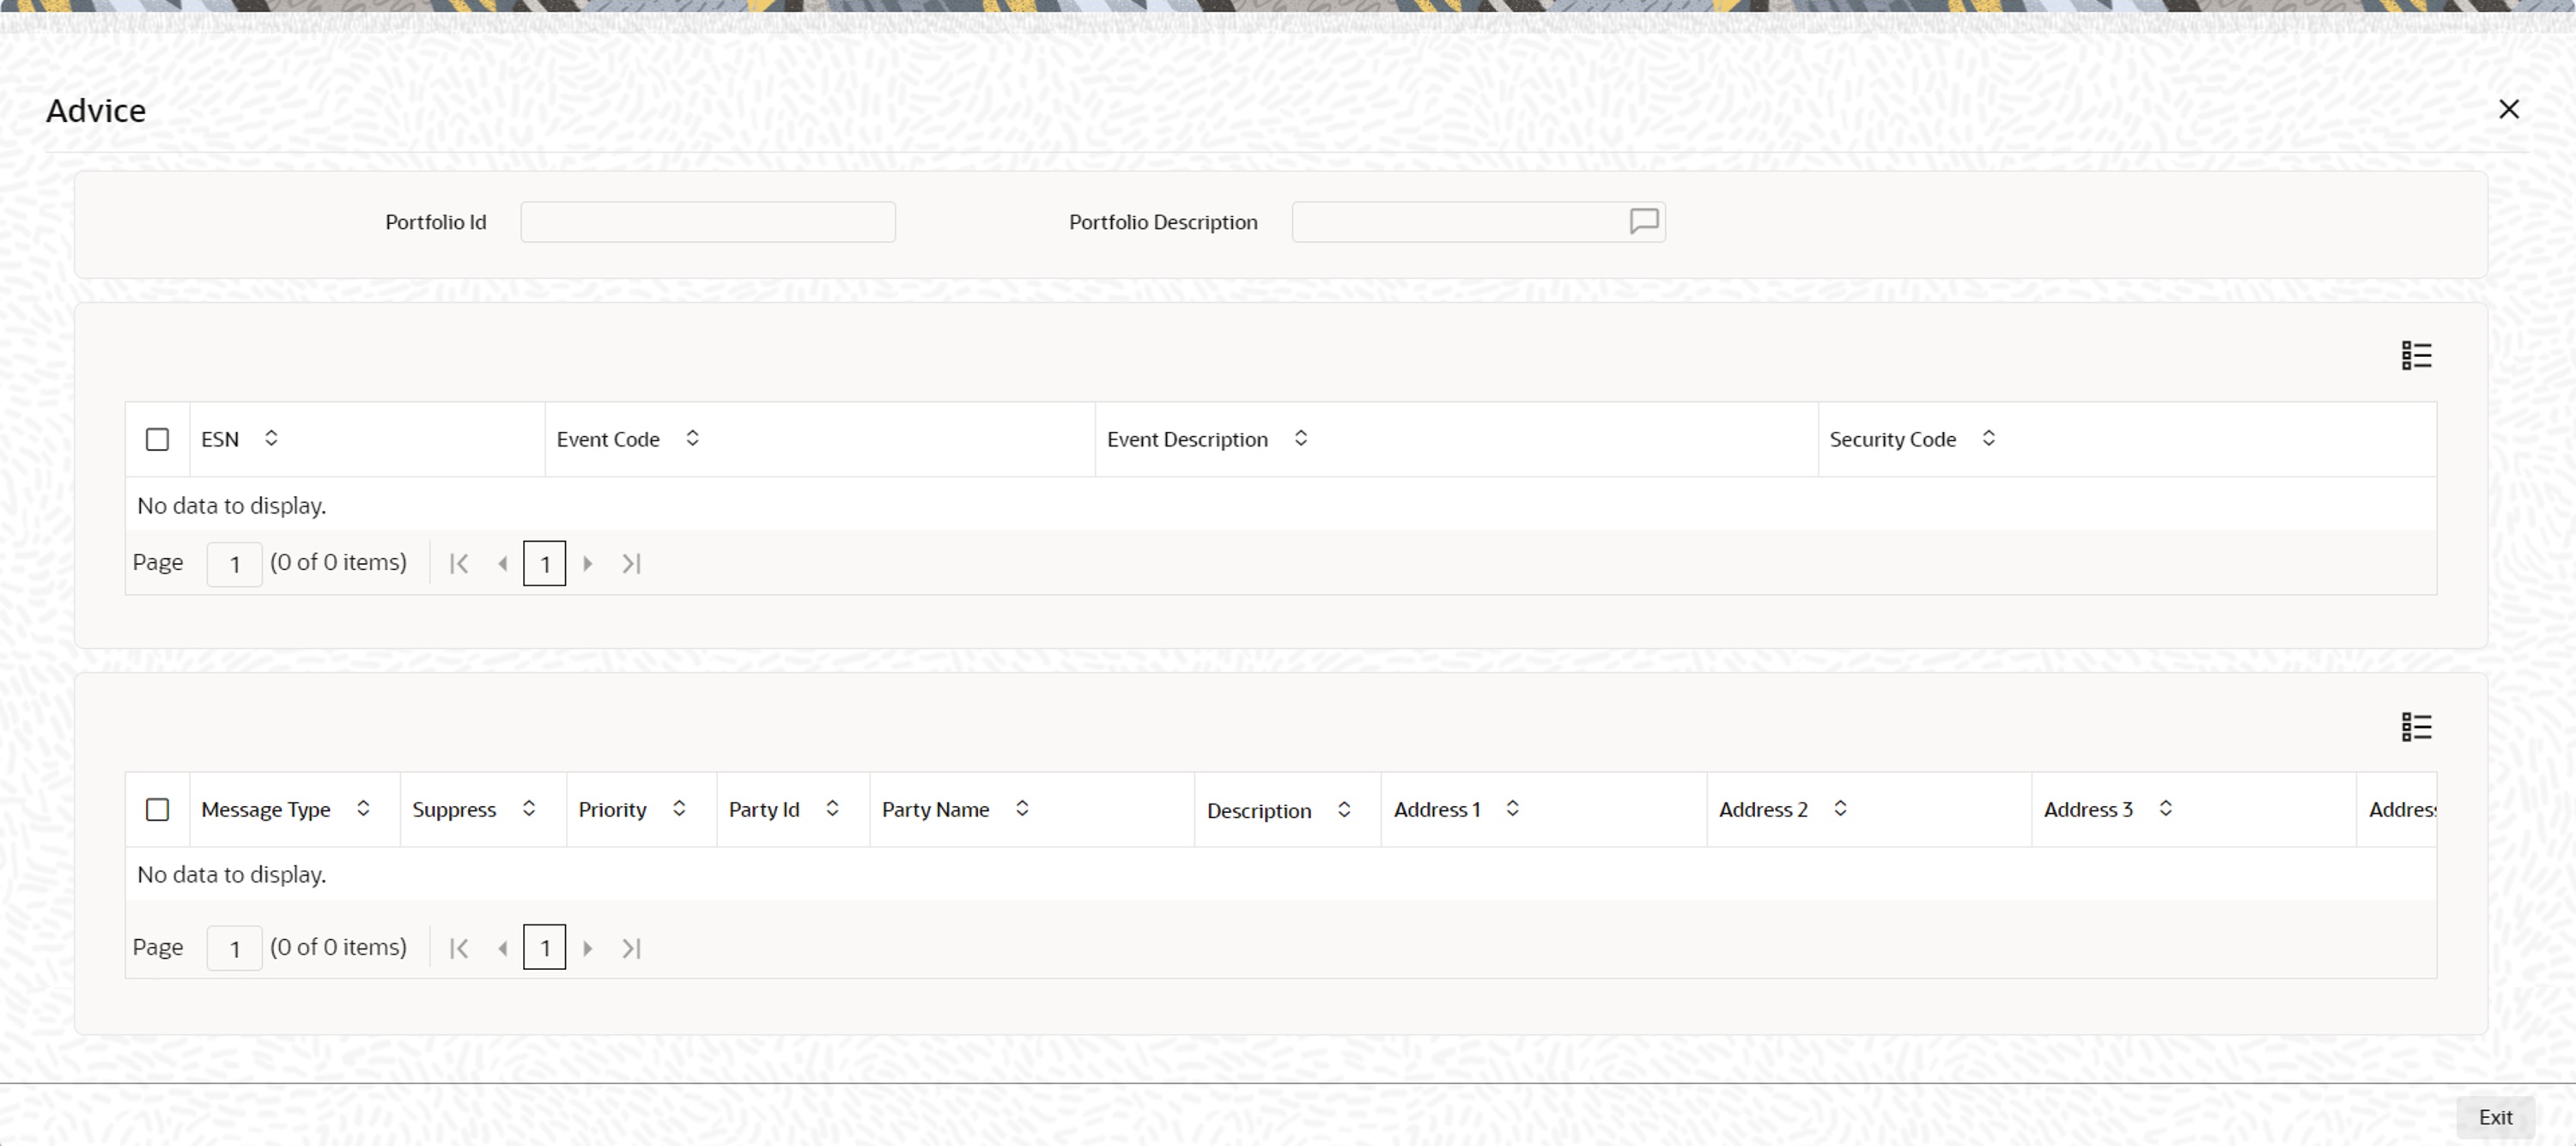The height and width of the screenshot is (1146, 2576).
Task: Go to previous page of message table
Action: tap(502, 947)
